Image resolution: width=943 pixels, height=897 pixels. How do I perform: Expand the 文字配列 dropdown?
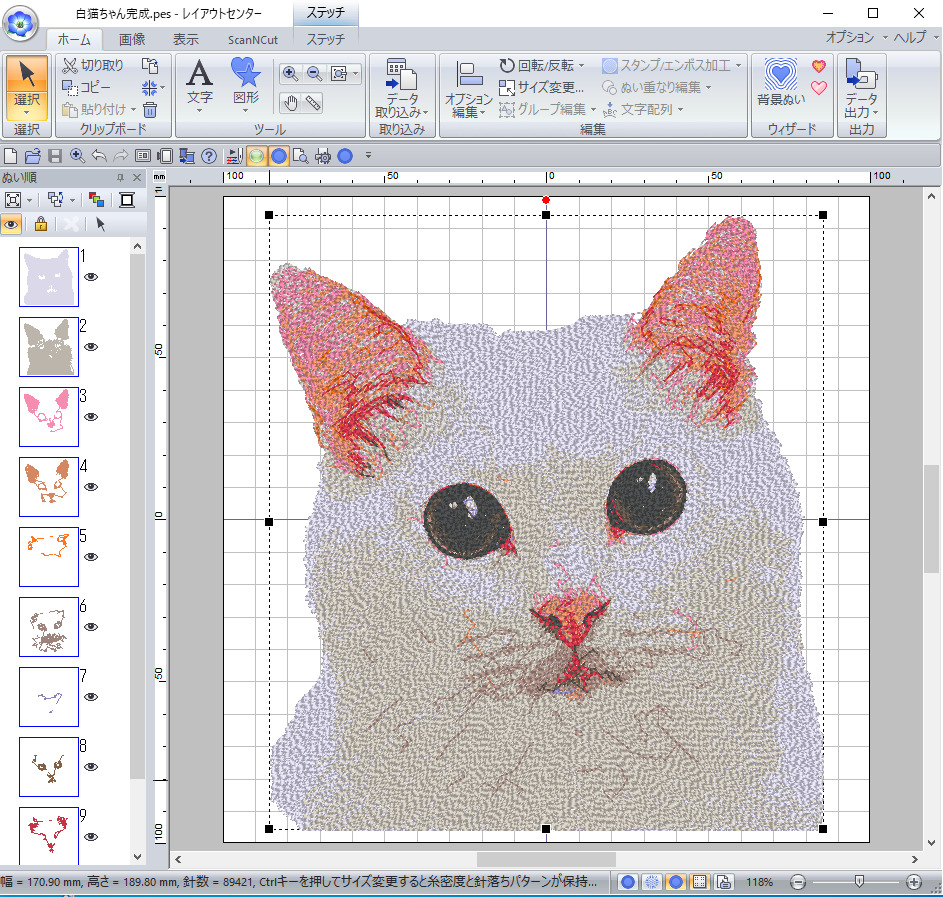pos(681,109)
